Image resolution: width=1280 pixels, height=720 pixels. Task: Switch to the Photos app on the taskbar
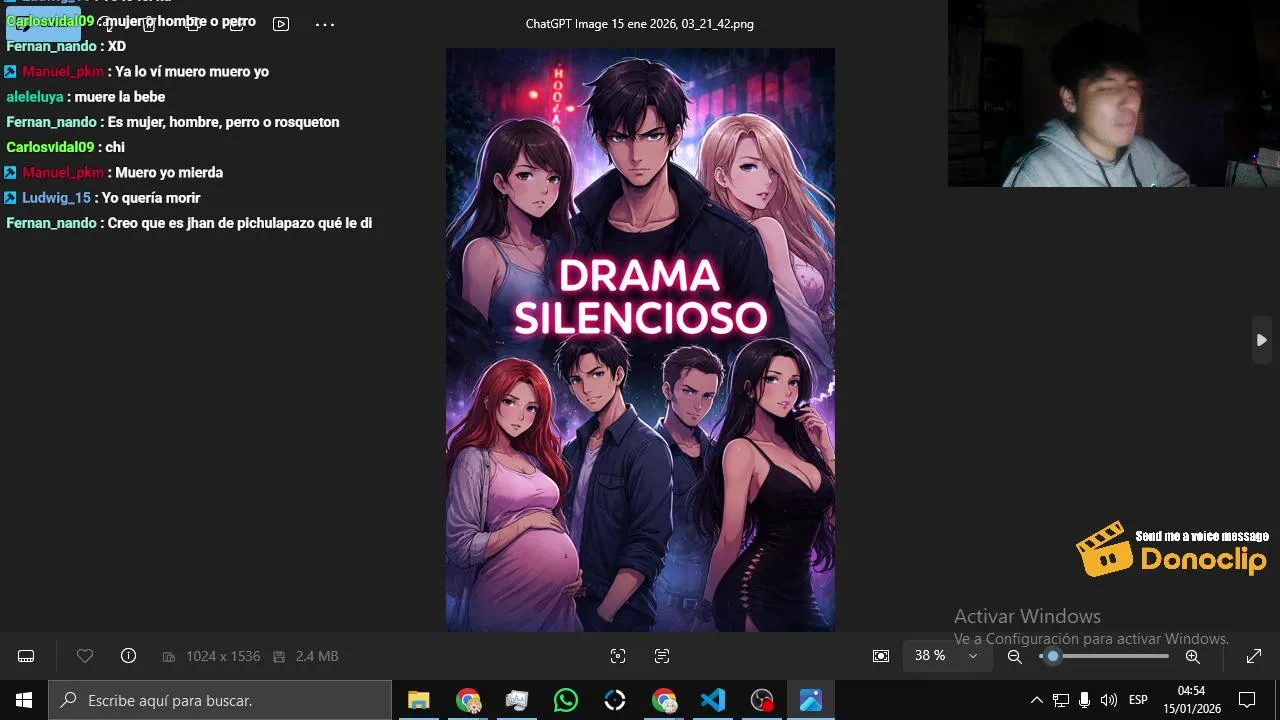coord(811,700)
